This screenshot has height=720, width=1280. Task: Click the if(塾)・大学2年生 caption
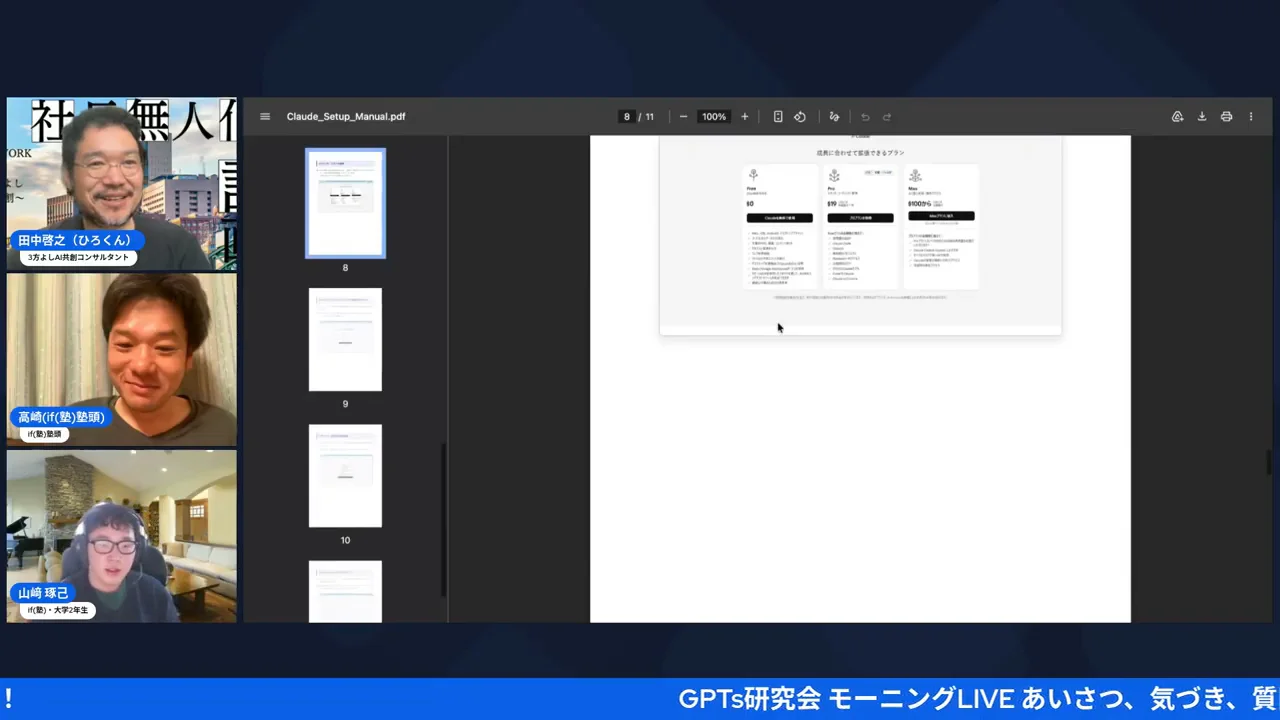pyautogui.click(x=58, y=610)
